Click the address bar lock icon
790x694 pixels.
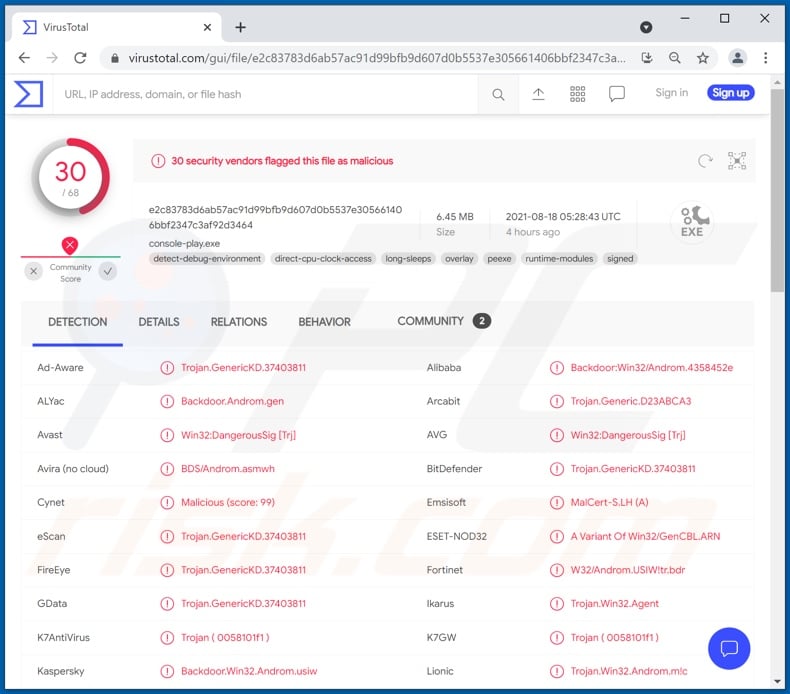click(115, 58)
